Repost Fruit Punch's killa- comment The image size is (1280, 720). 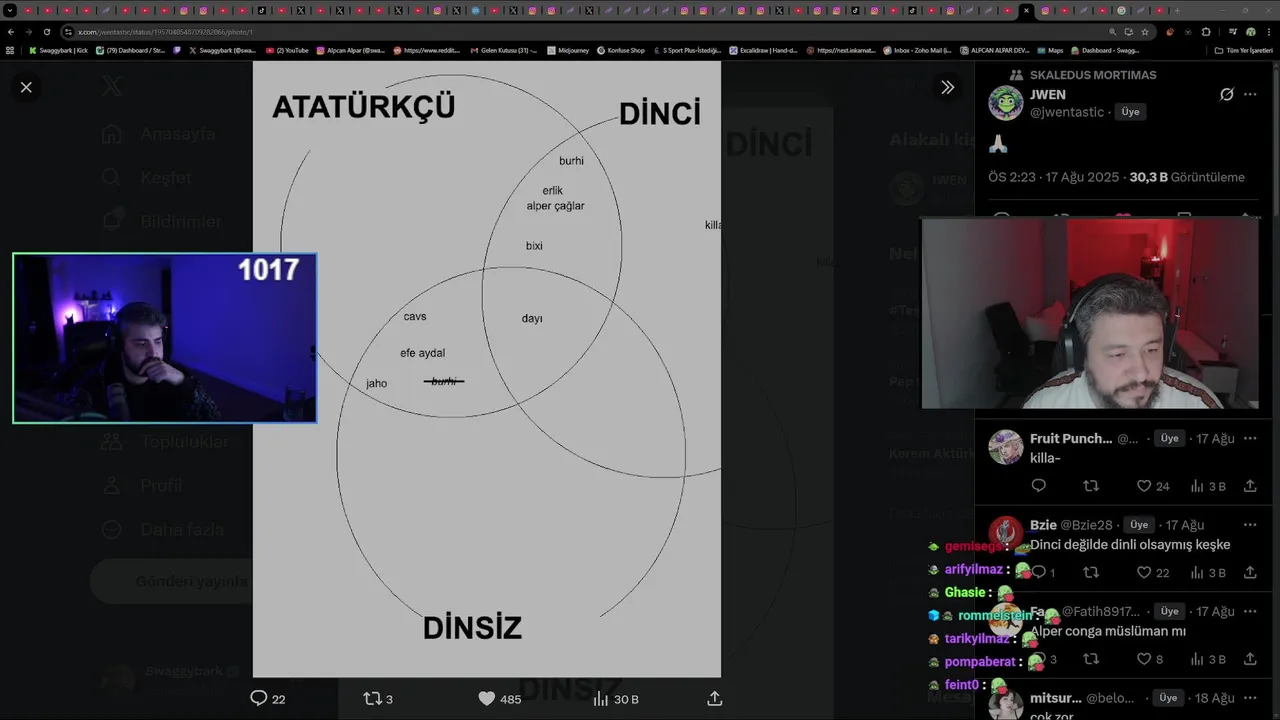coord(1091,486)
